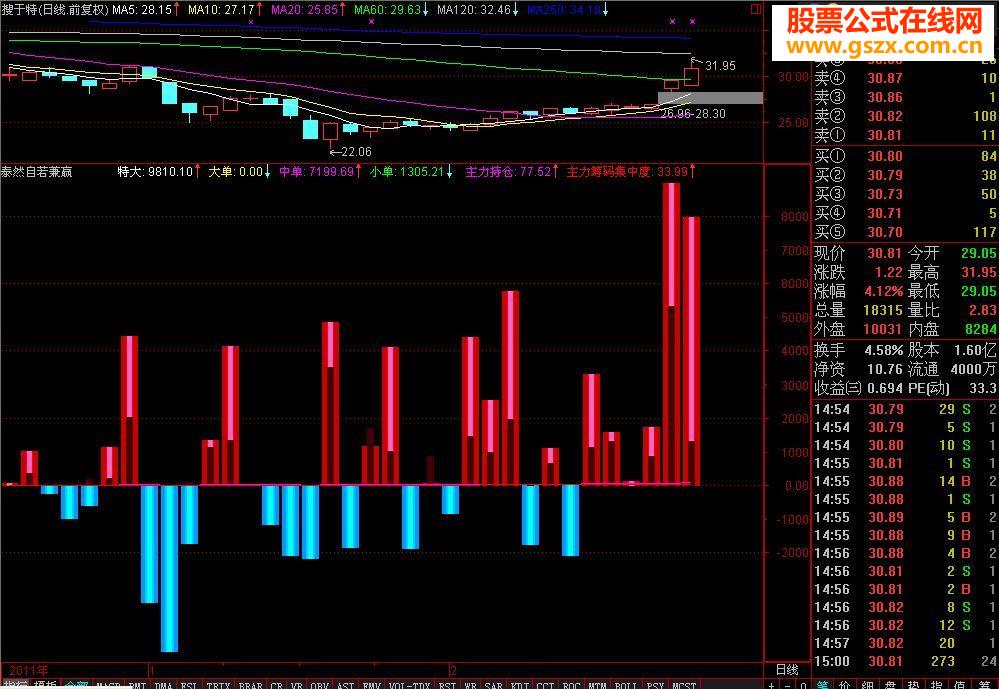Select the 细 detail tab
The height and width of the screenshot is (689, 999).
pos(867,686)
